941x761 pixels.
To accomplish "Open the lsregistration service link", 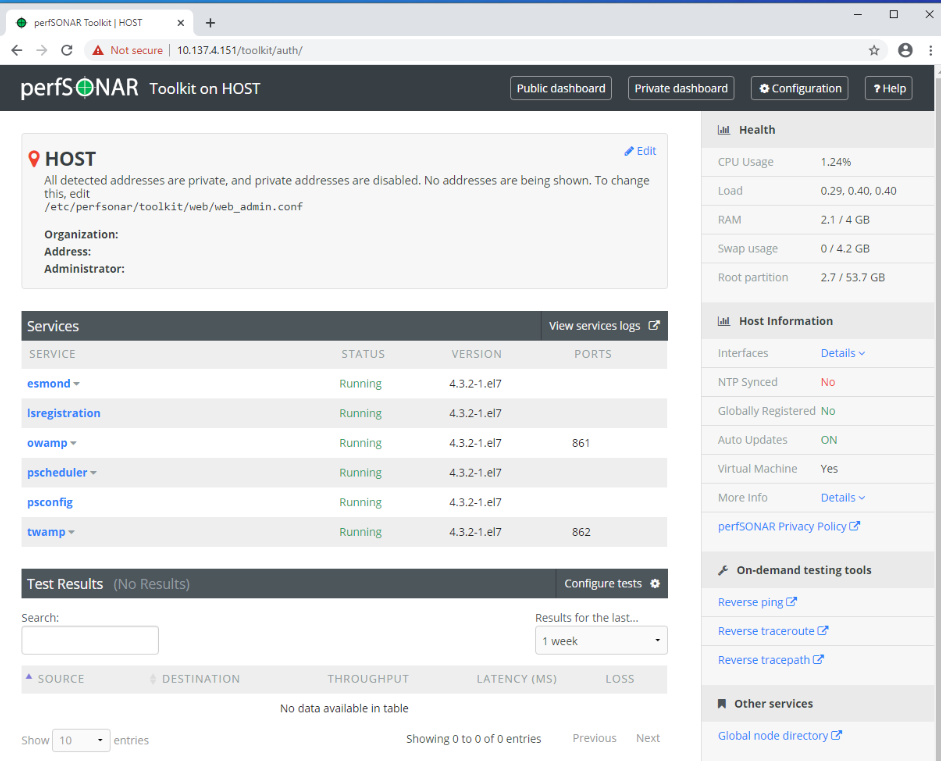I will (x=64, y=413).
